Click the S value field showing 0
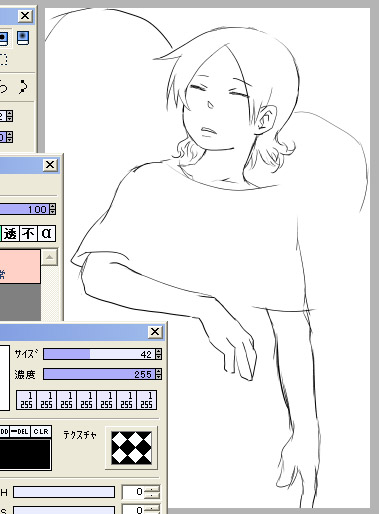The image size is (379, 514). point(134,510)
